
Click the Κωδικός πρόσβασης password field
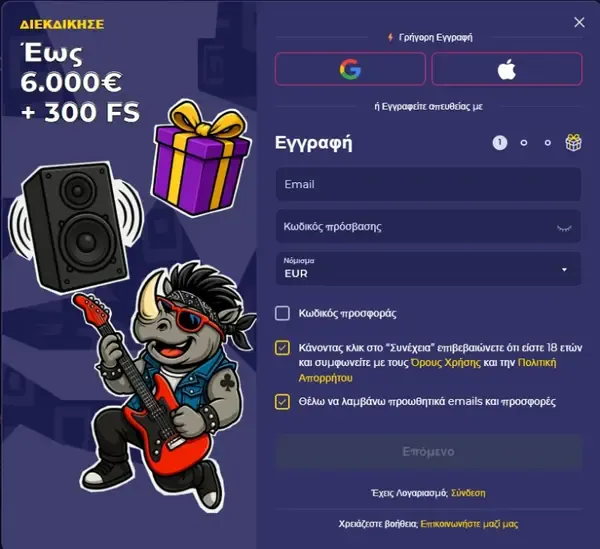[428, 226]
